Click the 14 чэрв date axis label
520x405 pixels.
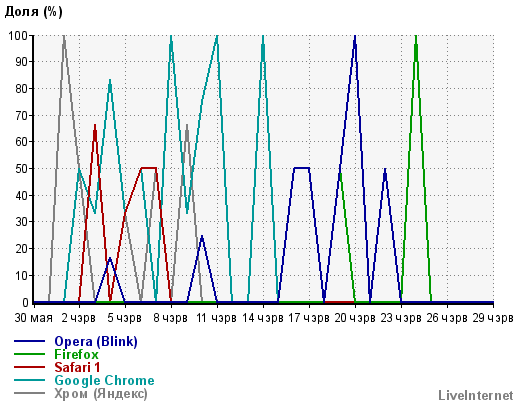pos(263,318)
